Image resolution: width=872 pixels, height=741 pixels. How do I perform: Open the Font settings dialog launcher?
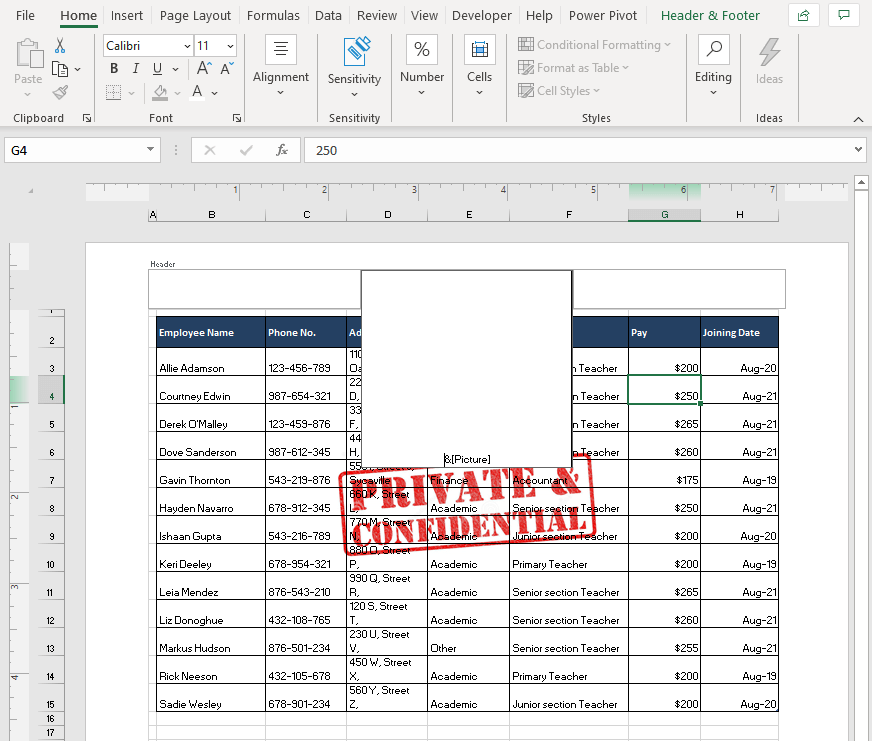(x=237, y=118)
